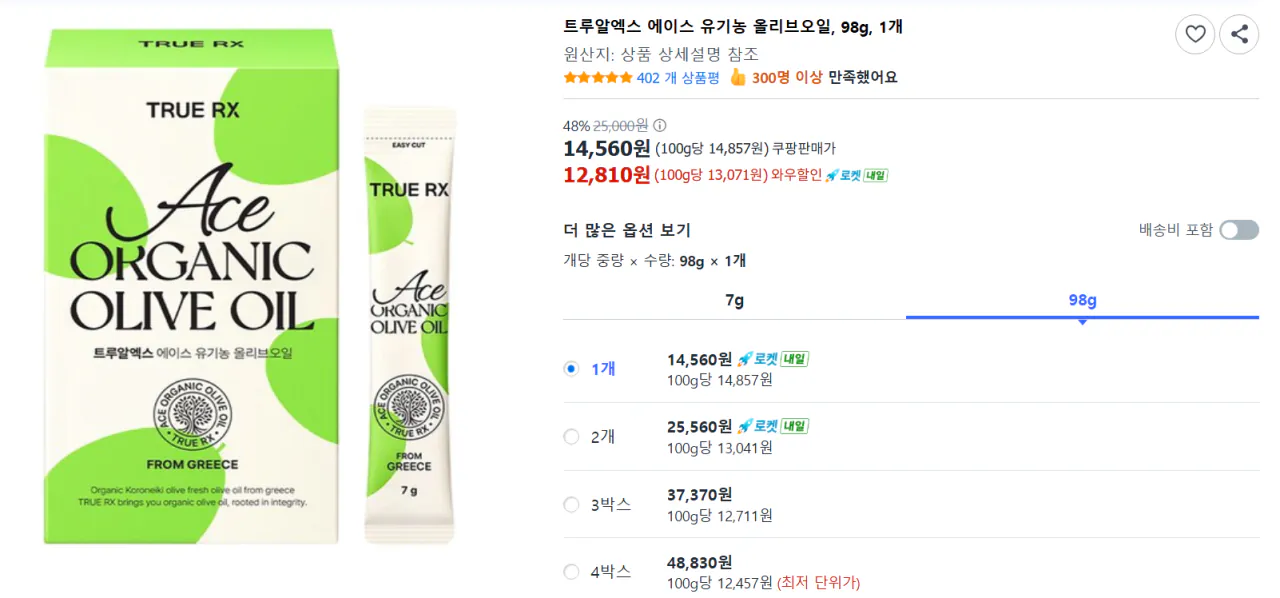Select the 4박스 option radio button
1280x598 pixels.
point(571,571)
